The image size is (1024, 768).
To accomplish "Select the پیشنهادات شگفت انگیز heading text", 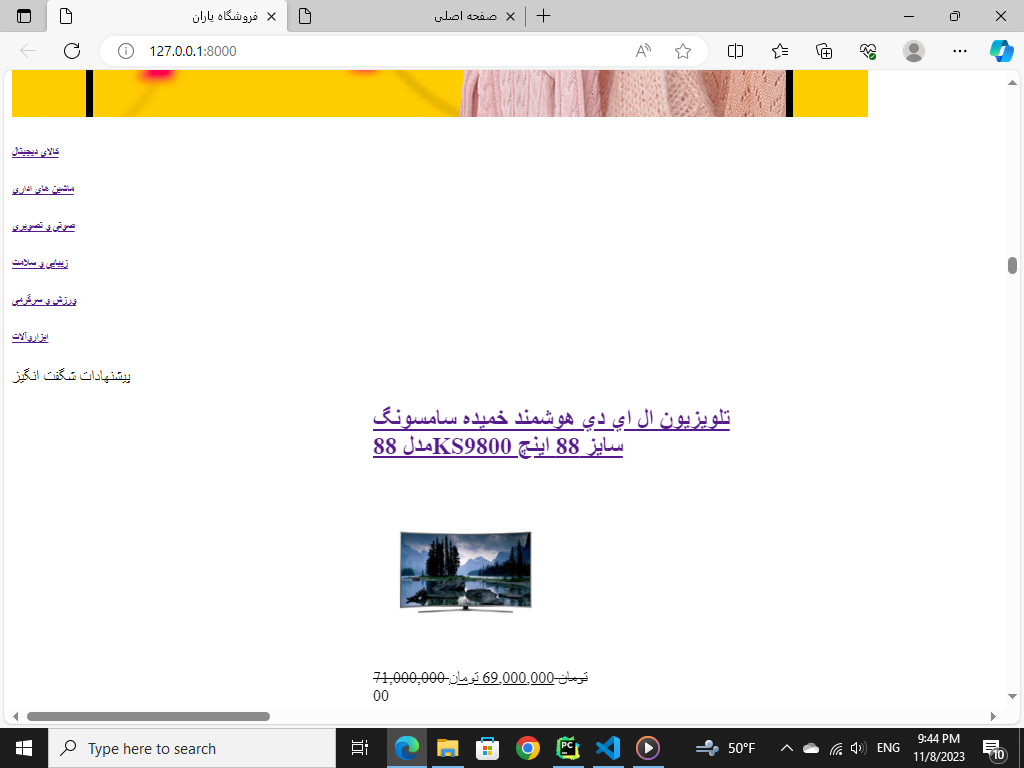I will (x=71, y=376).
